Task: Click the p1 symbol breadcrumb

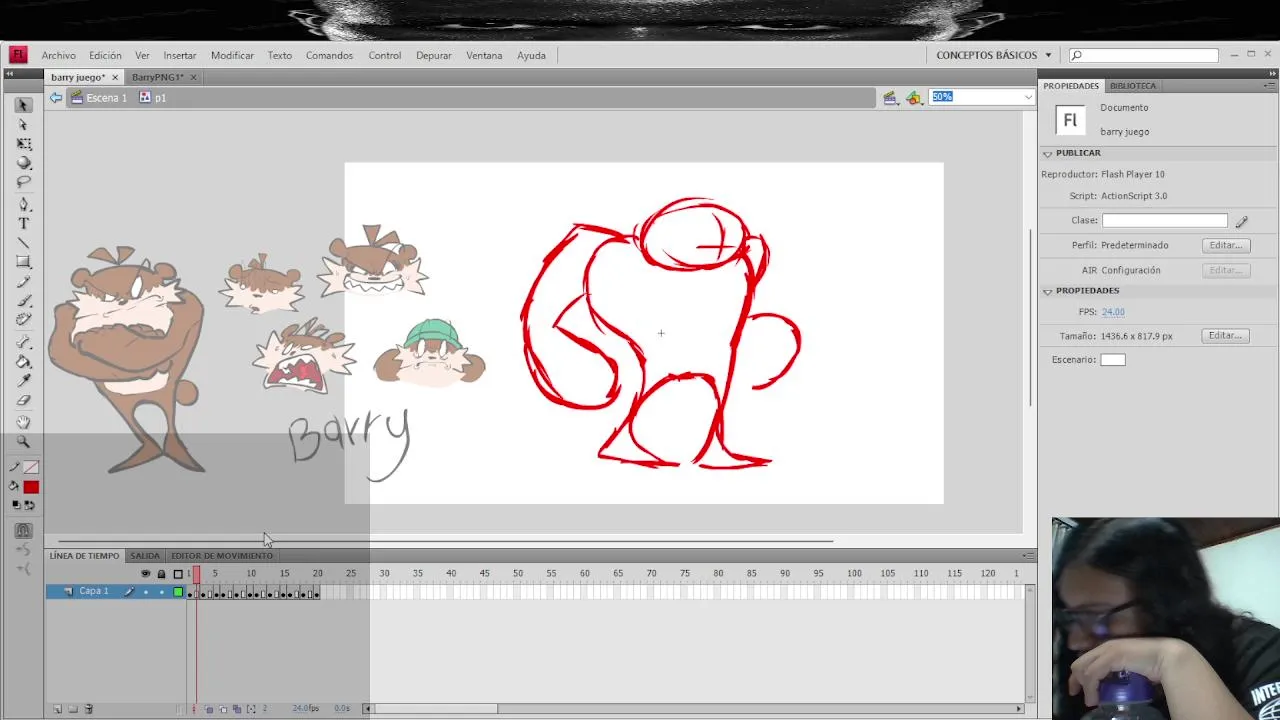Action: [153, 98]
